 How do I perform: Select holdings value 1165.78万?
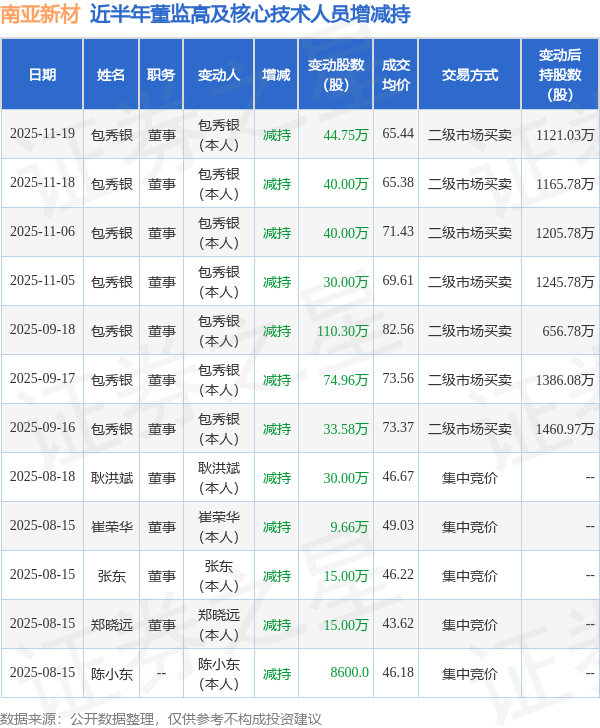pyautogui.click(x=565, y=184)
